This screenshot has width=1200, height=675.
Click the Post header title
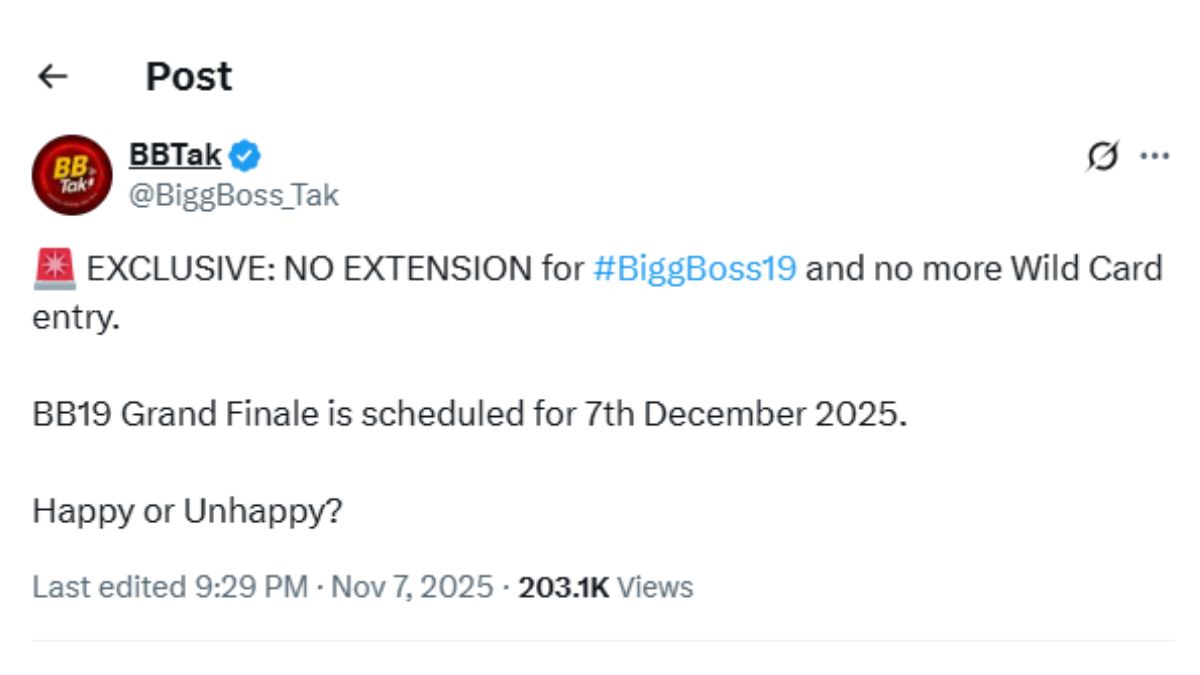(189, 76)
